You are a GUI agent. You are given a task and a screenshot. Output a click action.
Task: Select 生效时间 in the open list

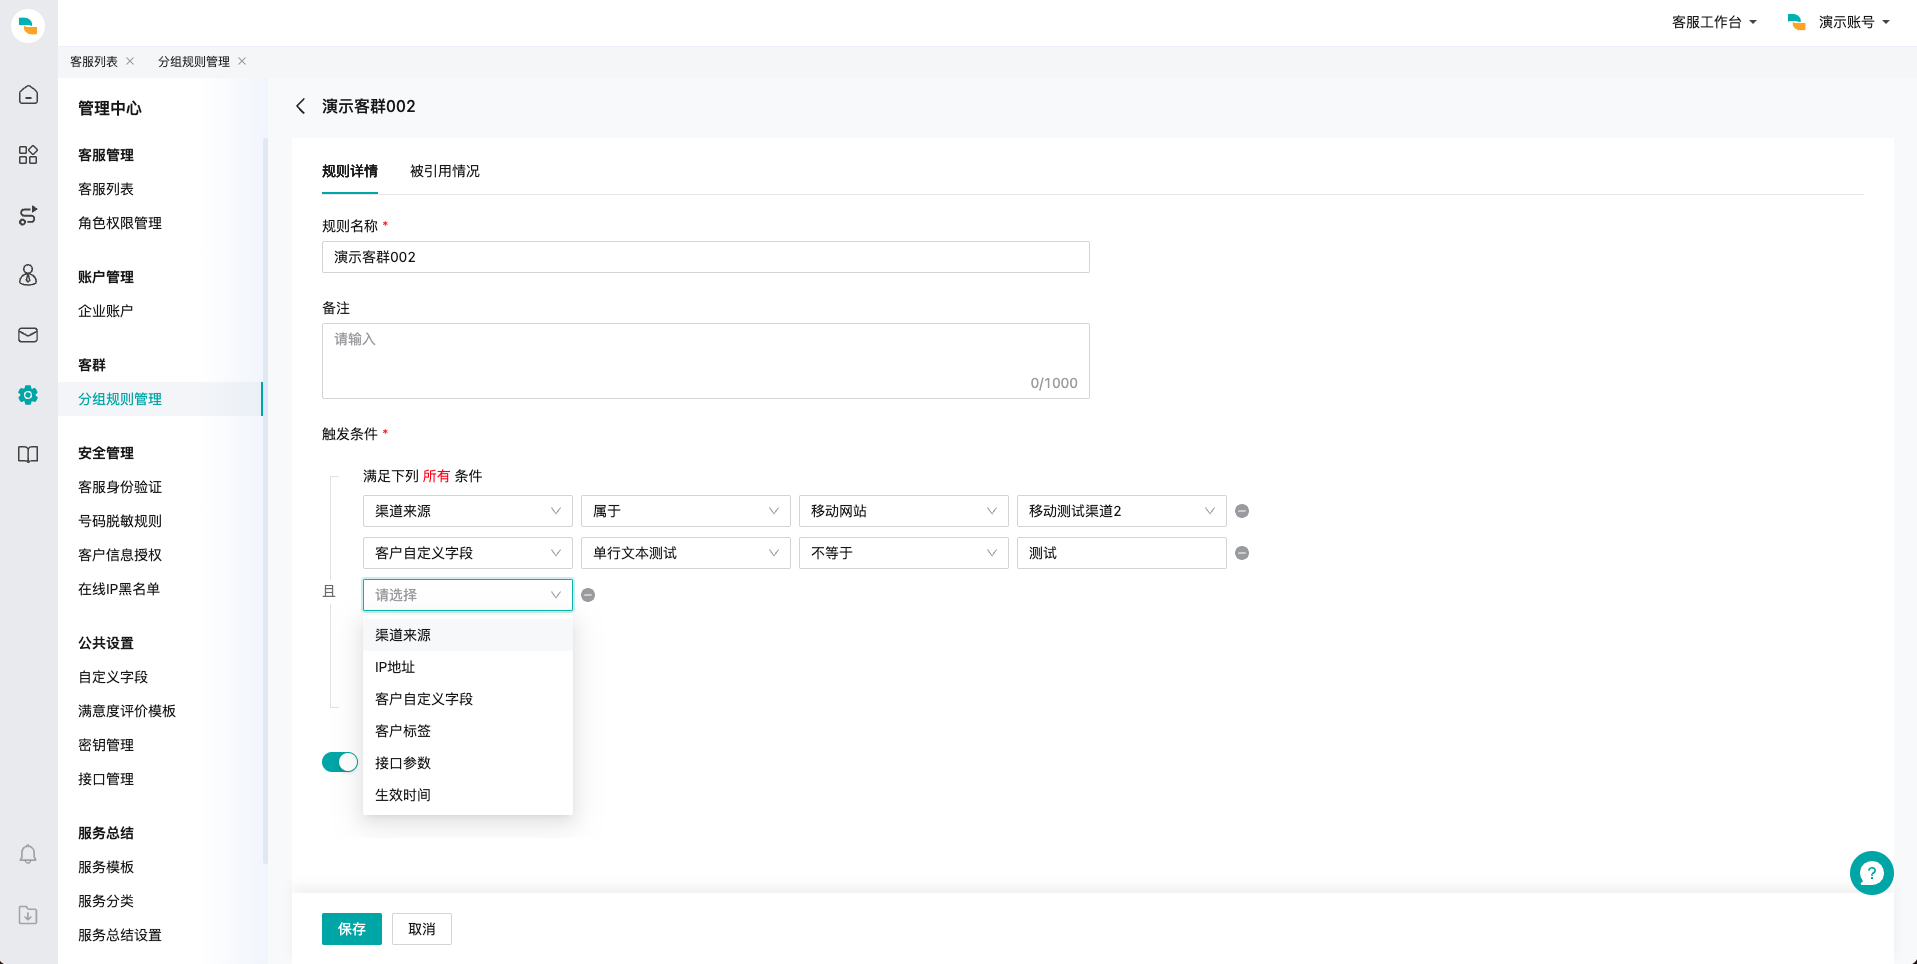[x=467, y=795]
